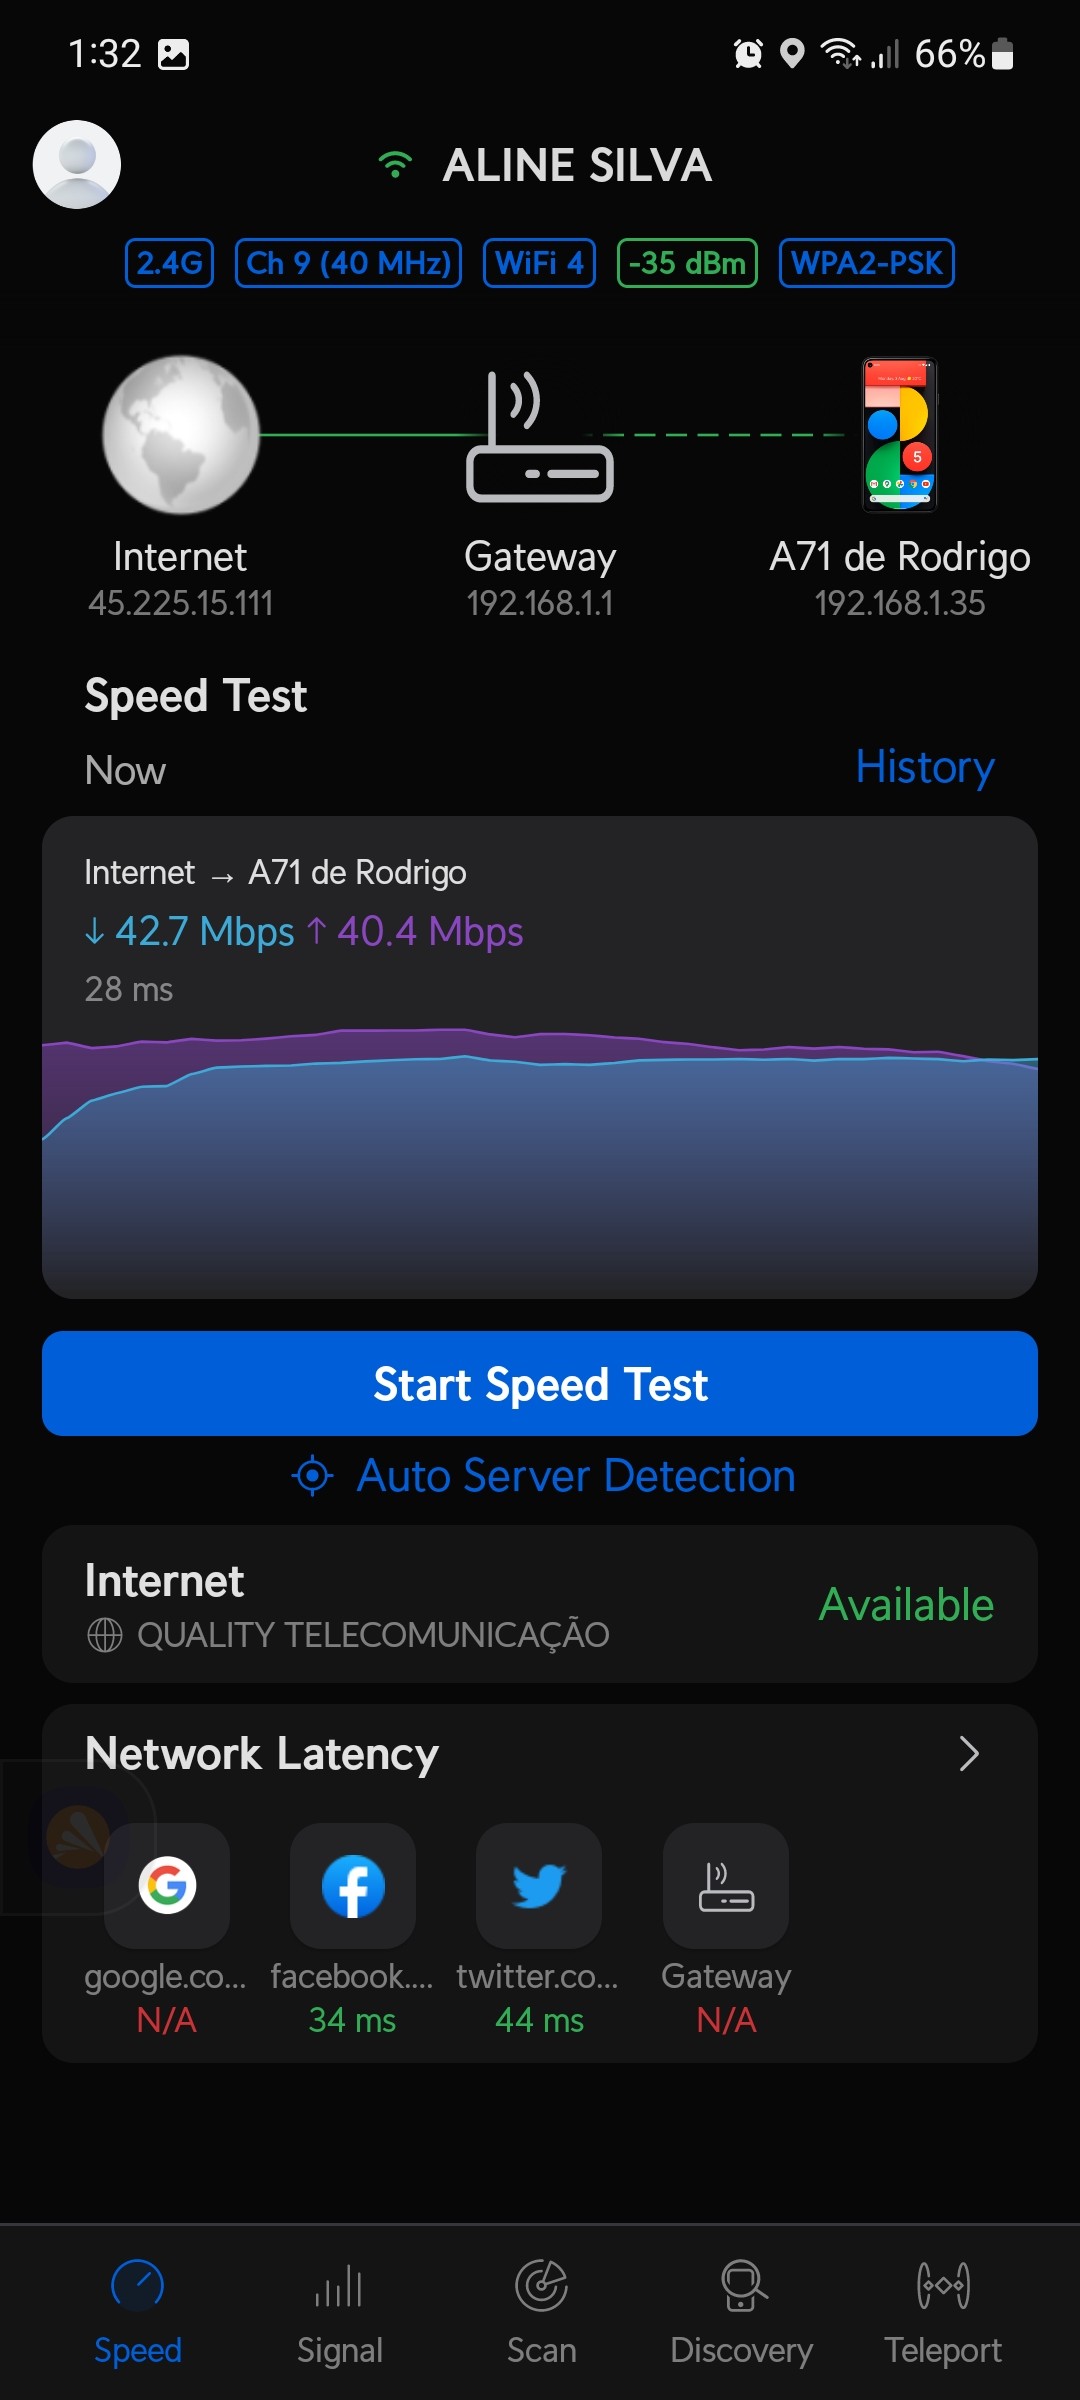The image size is (1080, 2400).
Task: Check facebook.com latency tile
Action: pyautogui.click(x=353, y=1887)
